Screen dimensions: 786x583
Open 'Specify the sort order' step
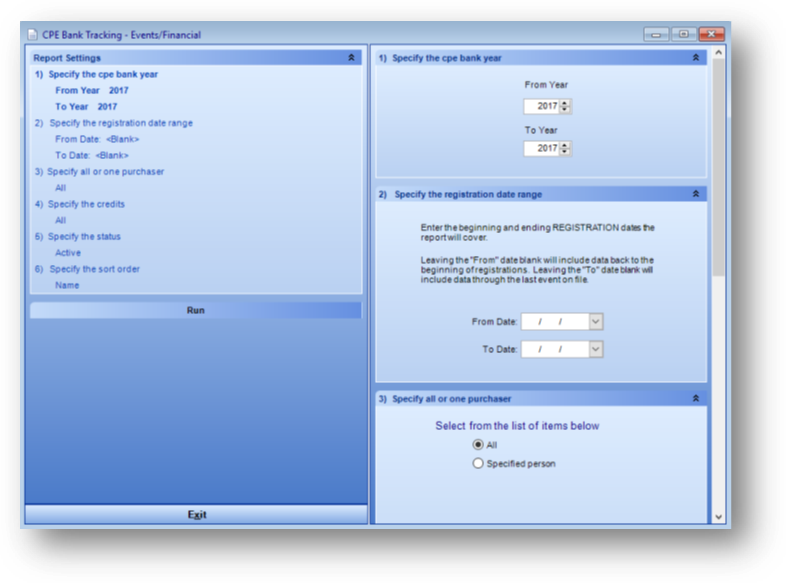(103, 269)
